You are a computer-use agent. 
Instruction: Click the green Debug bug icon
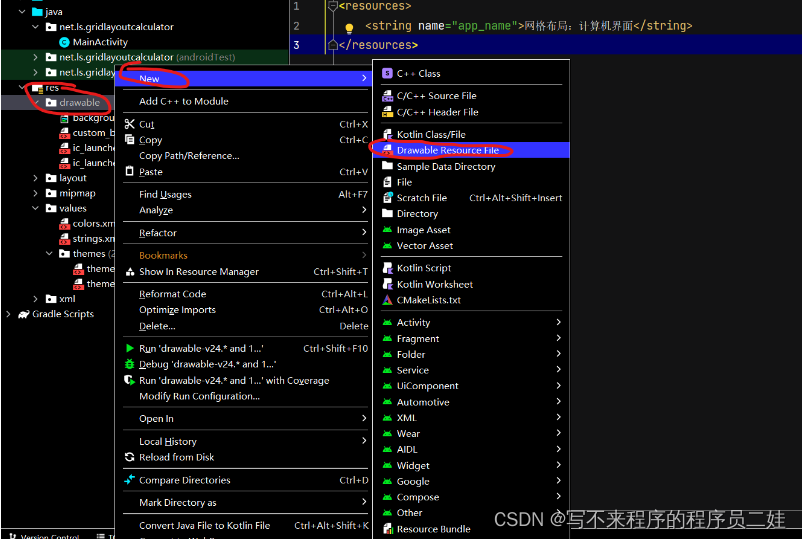pyautogui.click(x=129, y=364)
